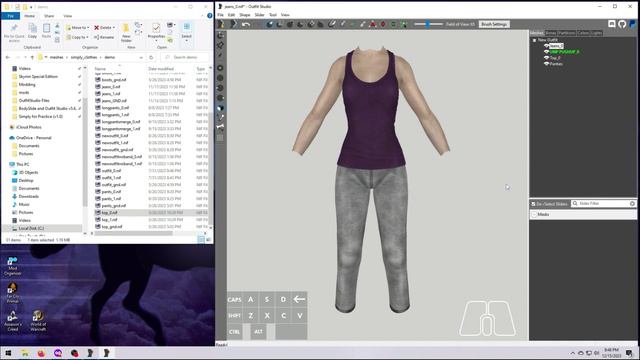
Task: Collapse the New Outfit tree node
Action: coord(534,40)
